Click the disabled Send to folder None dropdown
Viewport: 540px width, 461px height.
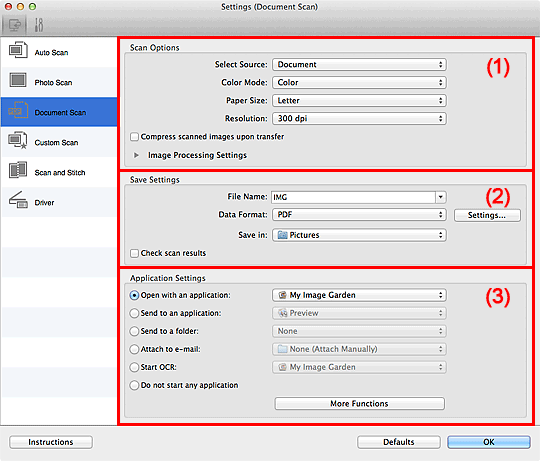(359, 331)
